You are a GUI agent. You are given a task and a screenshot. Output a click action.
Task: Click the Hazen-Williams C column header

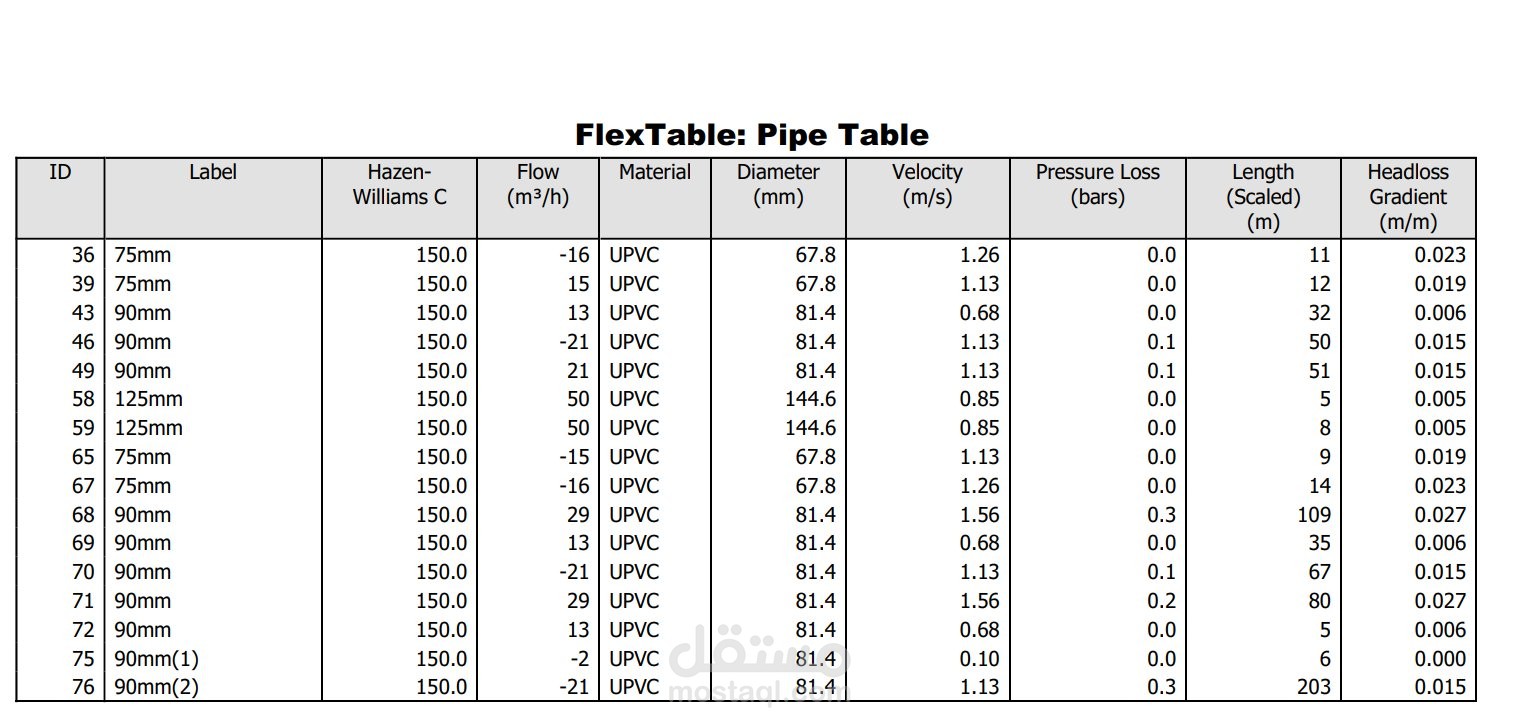click(x=399, y=198)
